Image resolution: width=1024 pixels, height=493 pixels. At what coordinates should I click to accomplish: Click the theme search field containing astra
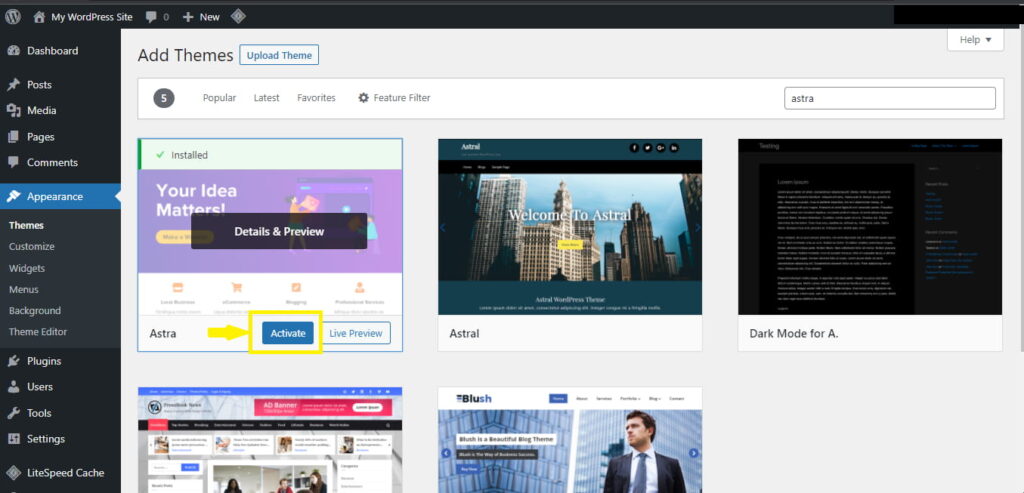890,99
